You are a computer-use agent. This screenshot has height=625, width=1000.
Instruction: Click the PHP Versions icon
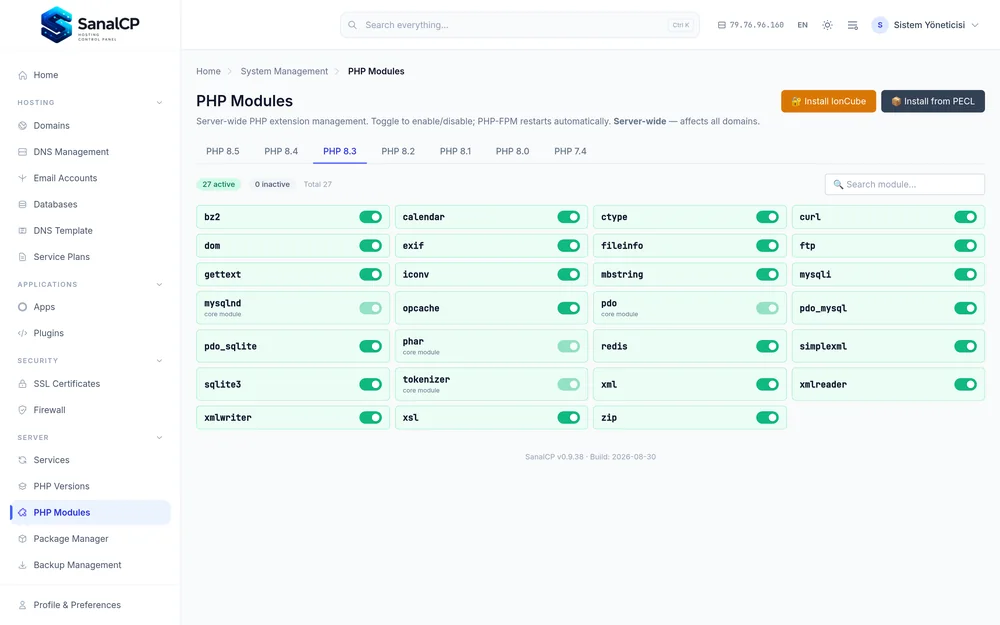tap(22, 486)
